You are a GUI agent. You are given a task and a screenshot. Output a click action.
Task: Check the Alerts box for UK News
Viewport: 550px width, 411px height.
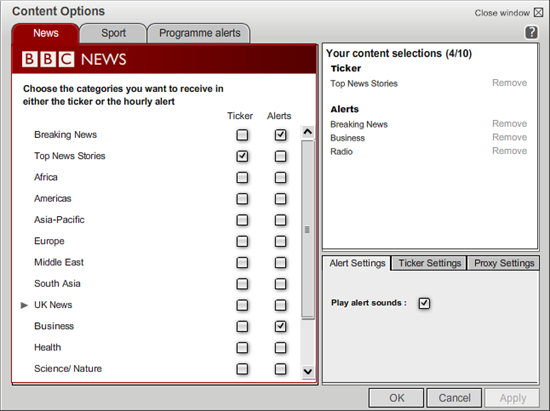[x=280, y=305]
